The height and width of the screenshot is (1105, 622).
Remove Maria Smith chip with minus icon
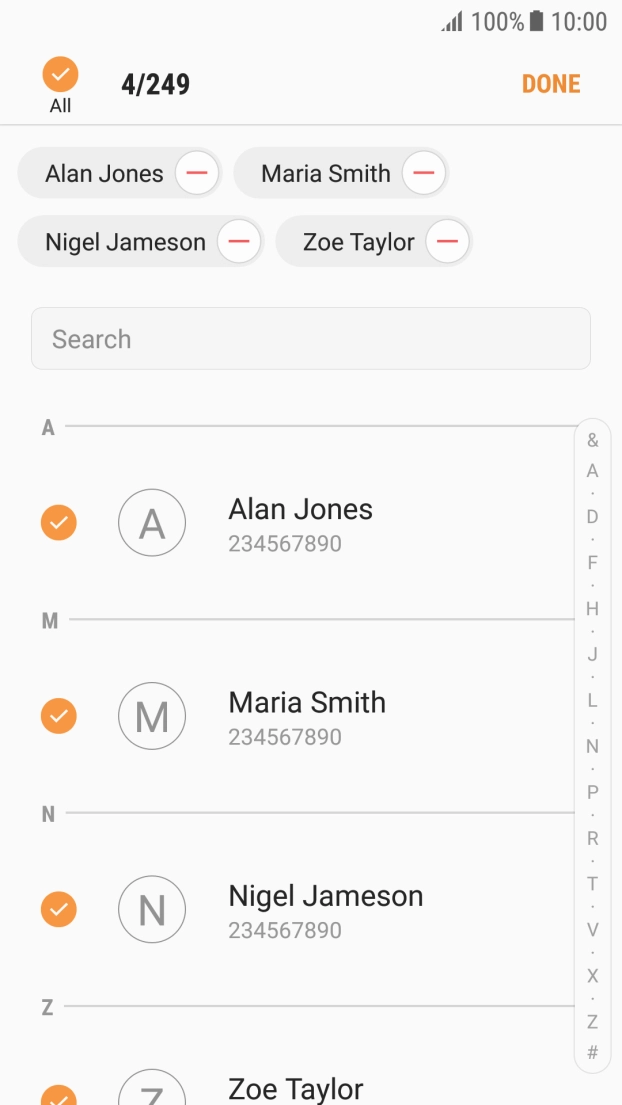coord(424,174)
